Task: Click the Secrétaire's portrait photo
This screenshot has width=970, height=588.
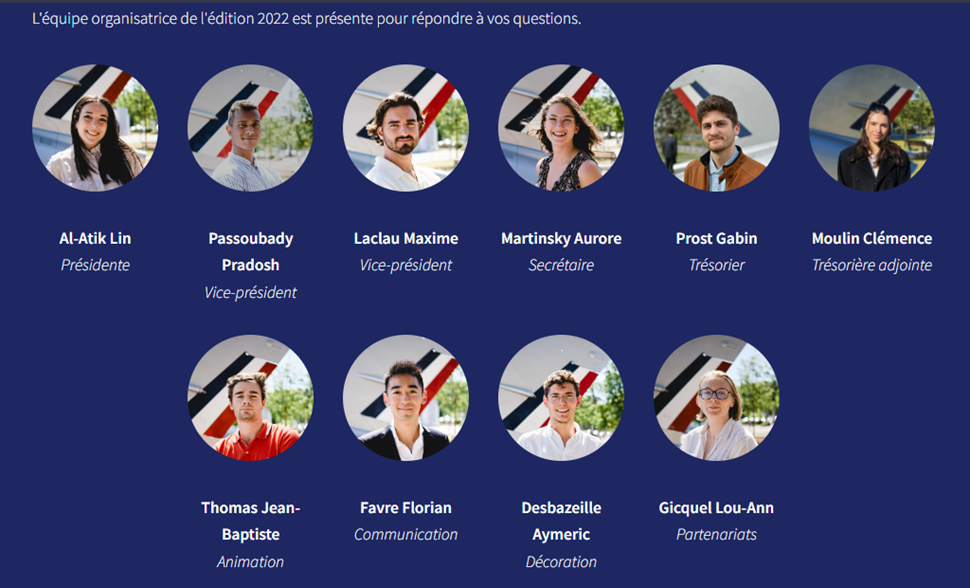Action: pyautogui.click(x=561, y=128)
